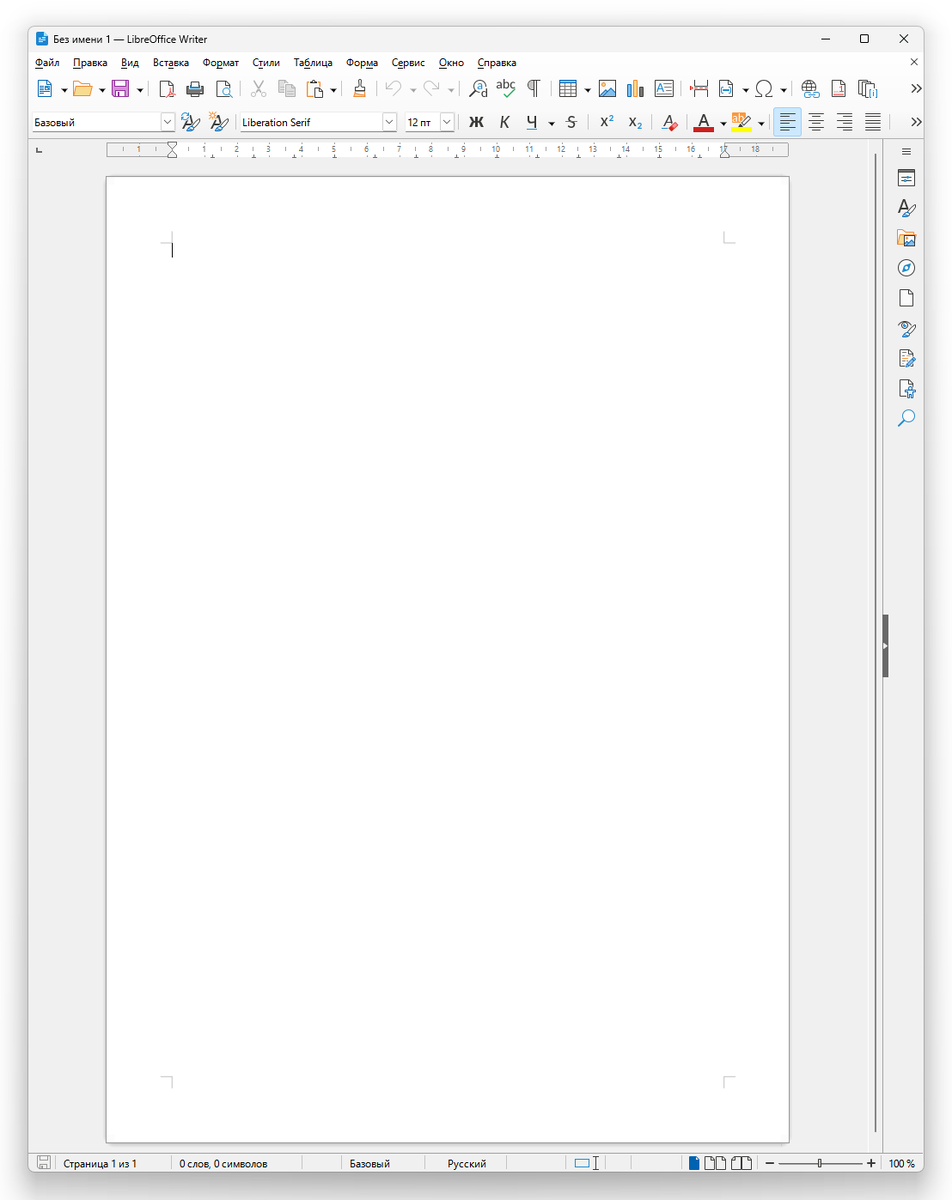Toggle formatting marks (pilcrow)
This screenshot has width=952, height=1200.
click(x=534, y=89)
